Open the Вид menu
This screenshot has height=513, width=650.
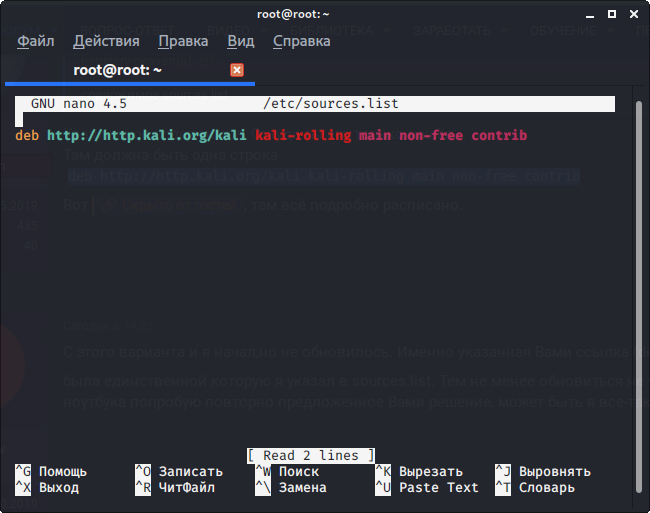point(240,41)
